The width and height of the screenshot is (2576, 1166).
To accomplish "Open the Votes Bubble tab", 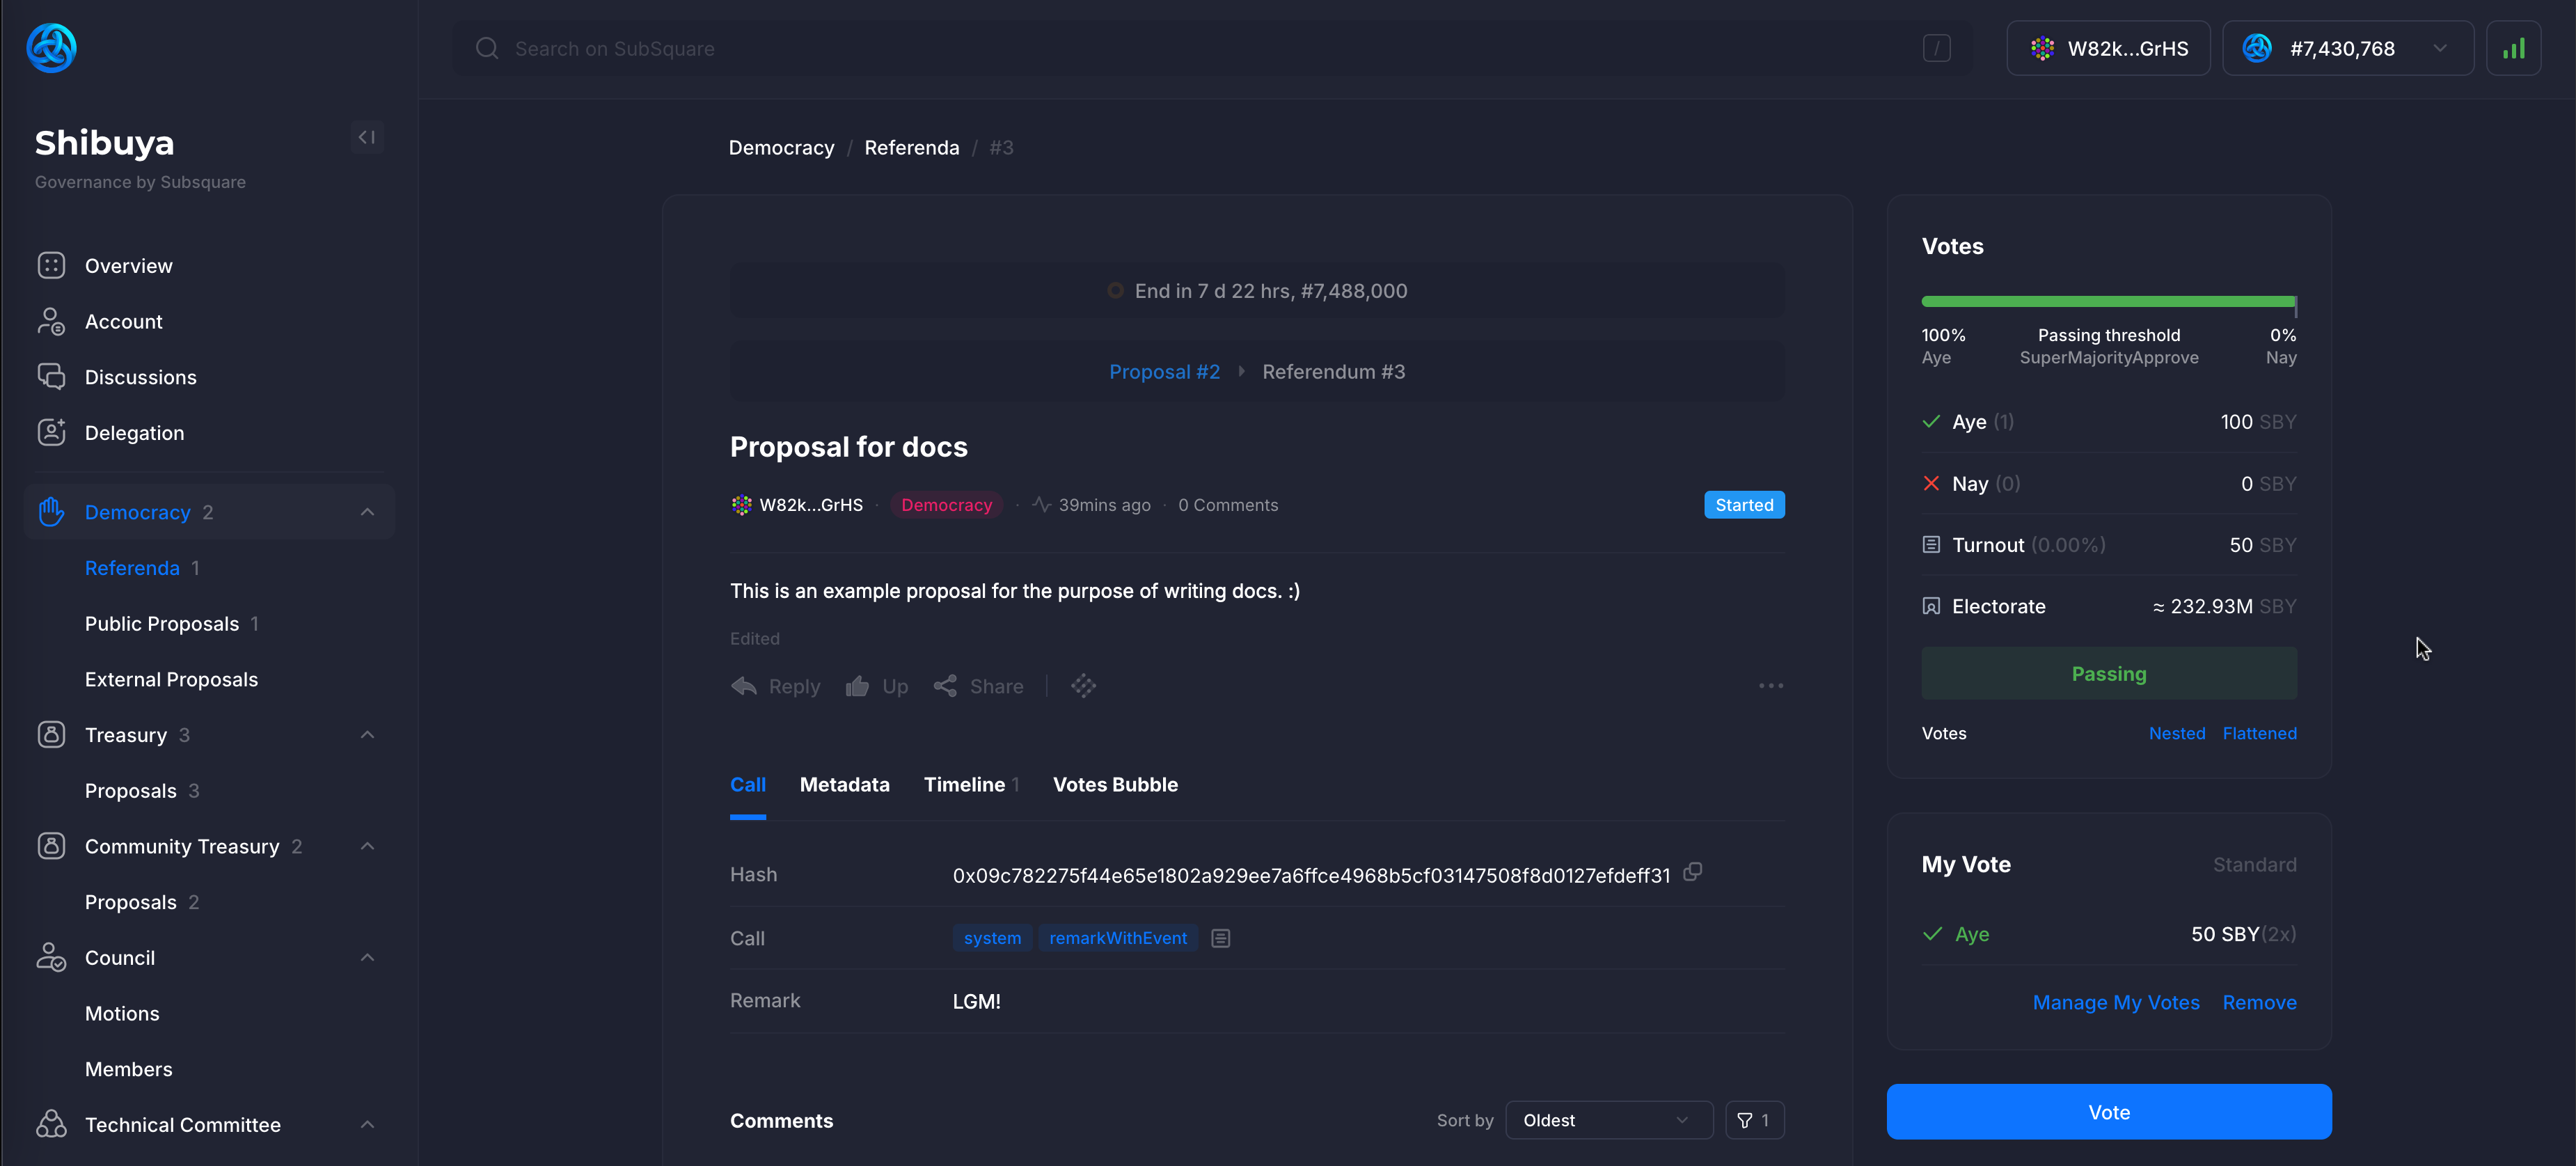I will pos(1114,785).
